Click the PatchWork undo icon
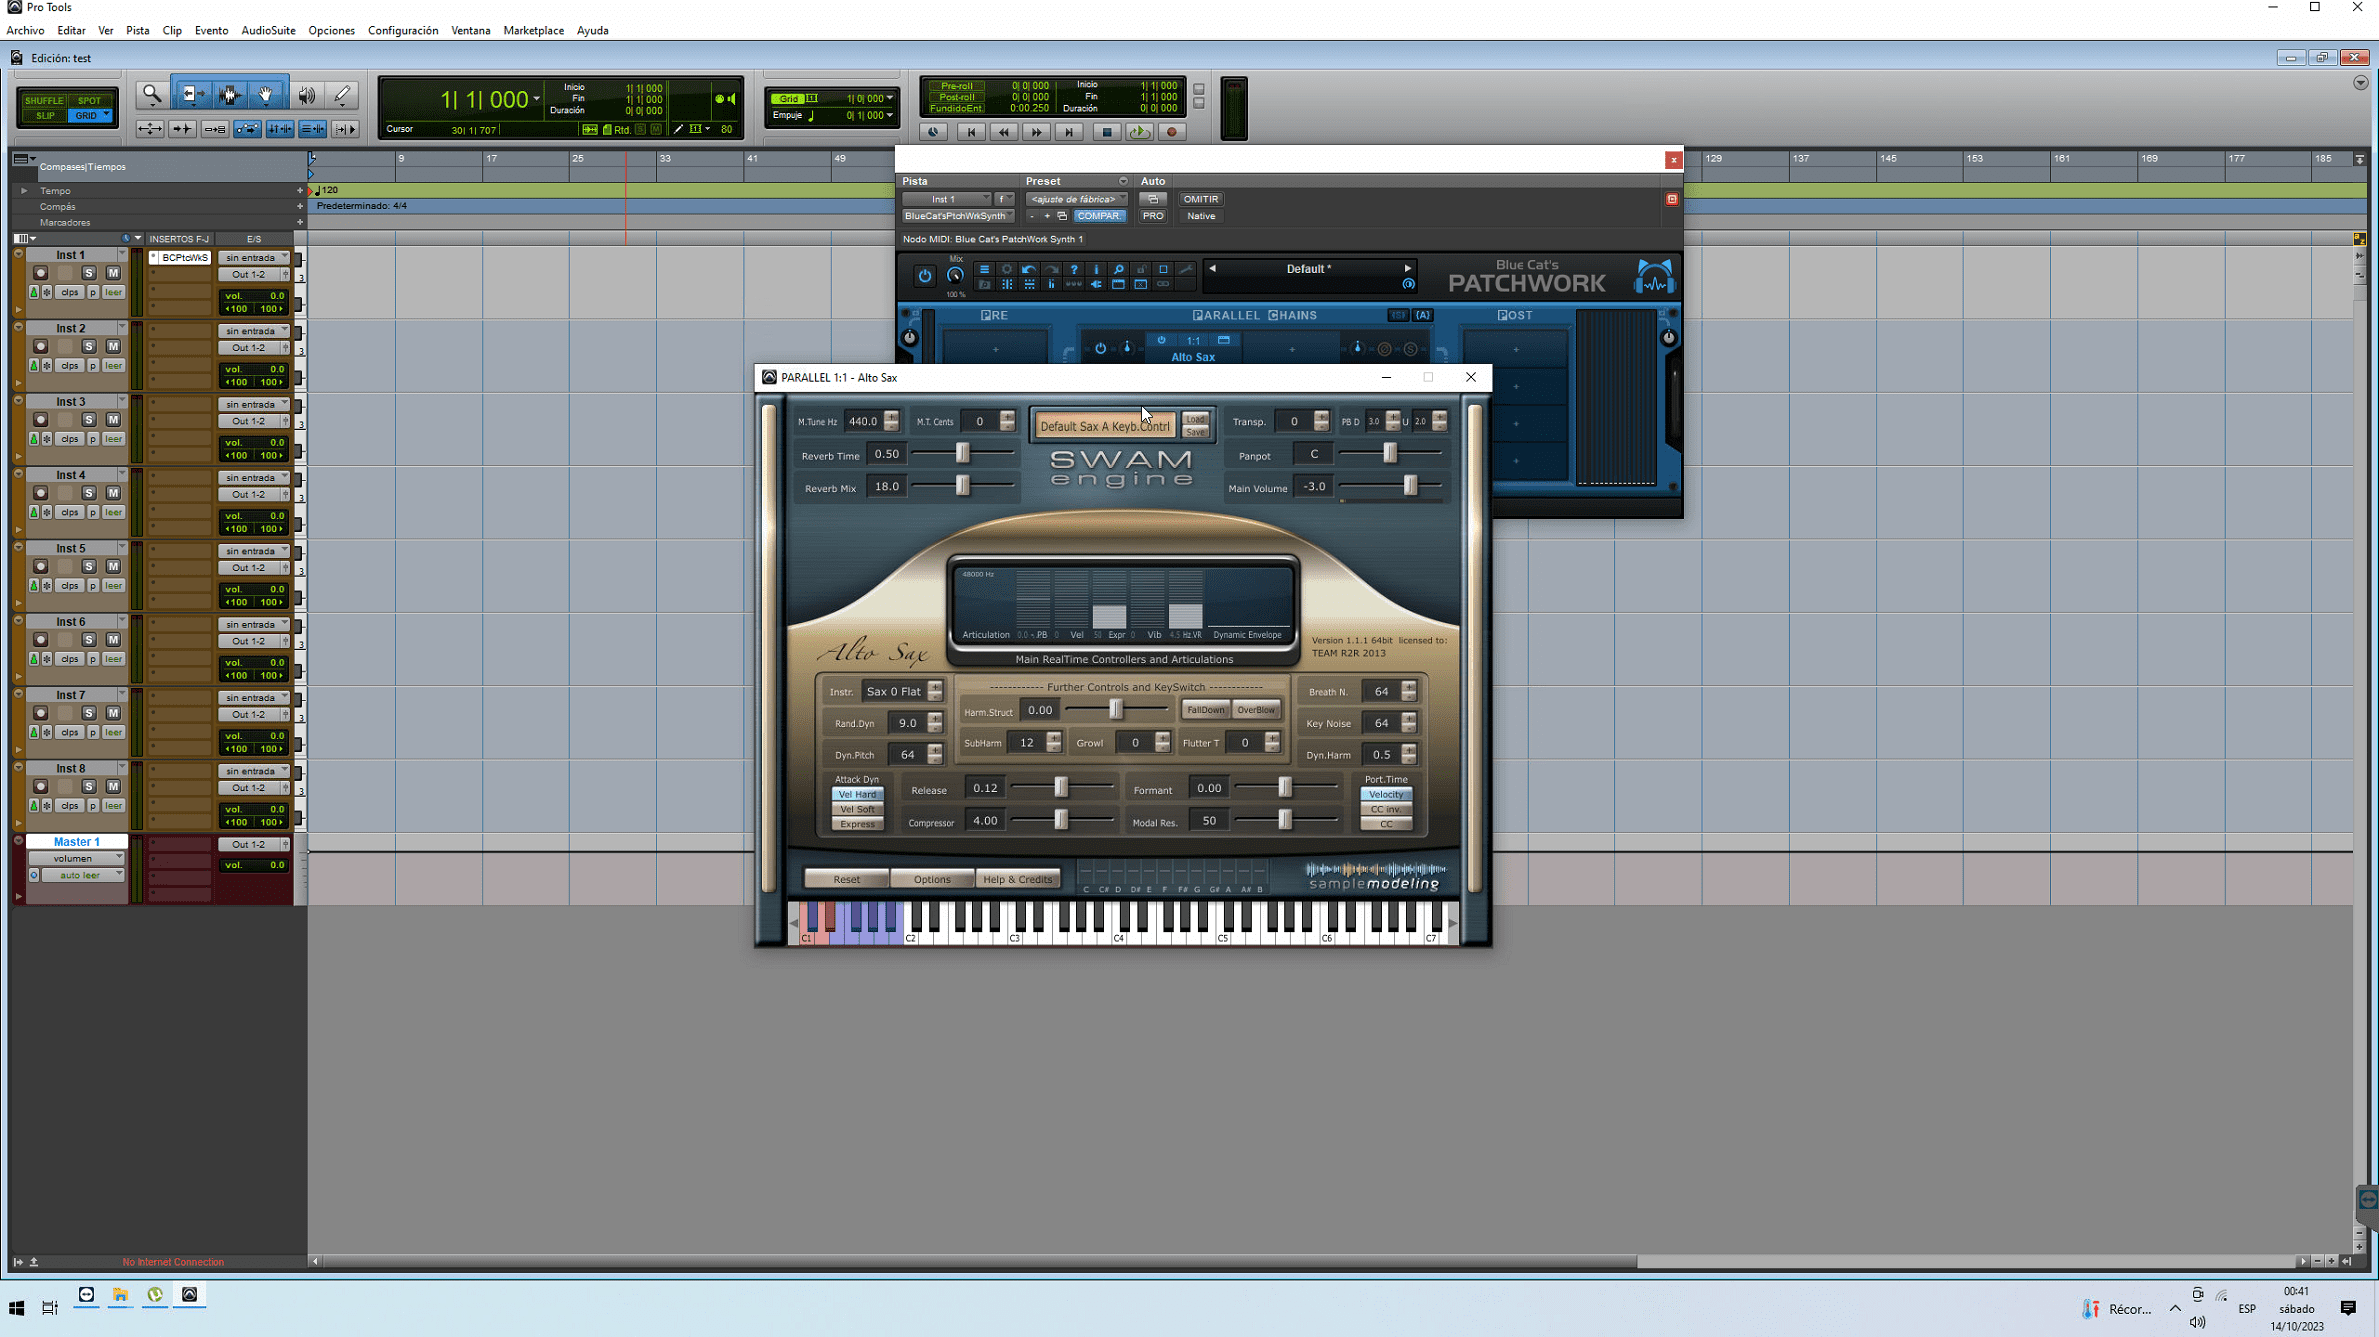Image resolution: width=2379 pixels, height=1337 pixels. 1029,269
